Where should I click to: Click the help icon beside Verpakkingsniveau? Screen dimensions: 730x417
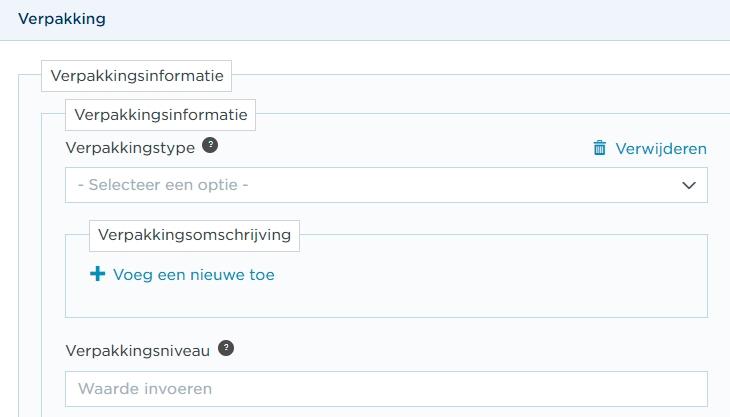227,348
